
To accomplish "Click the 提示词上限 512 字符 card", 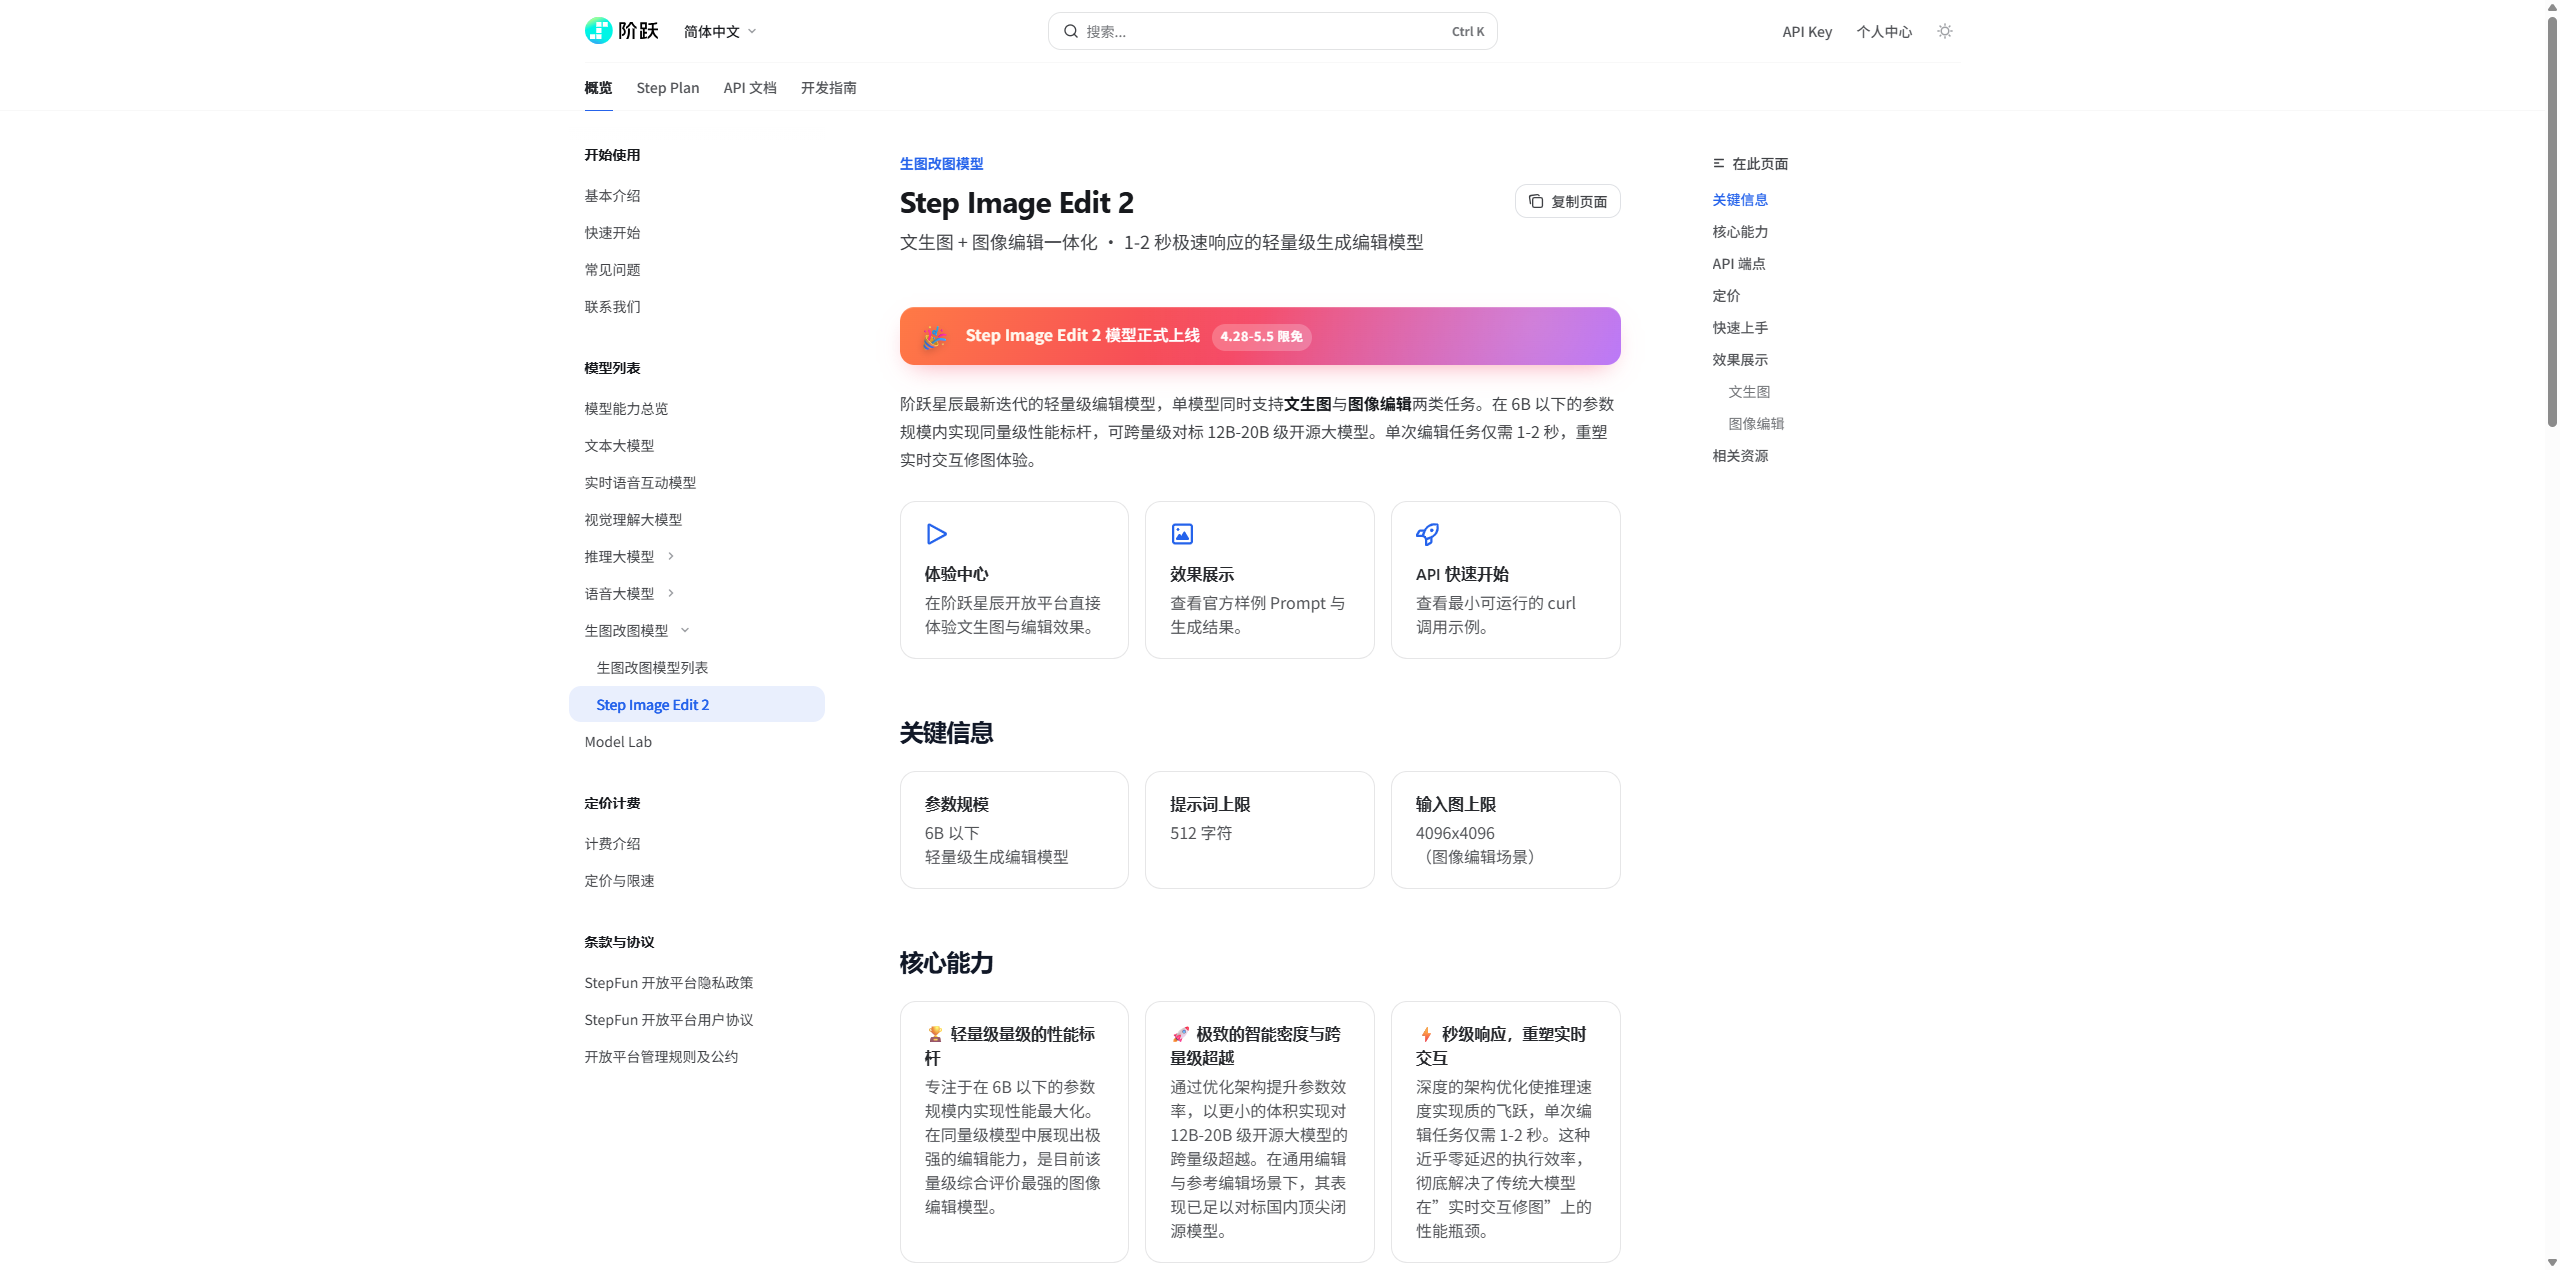I will 1260,830.
